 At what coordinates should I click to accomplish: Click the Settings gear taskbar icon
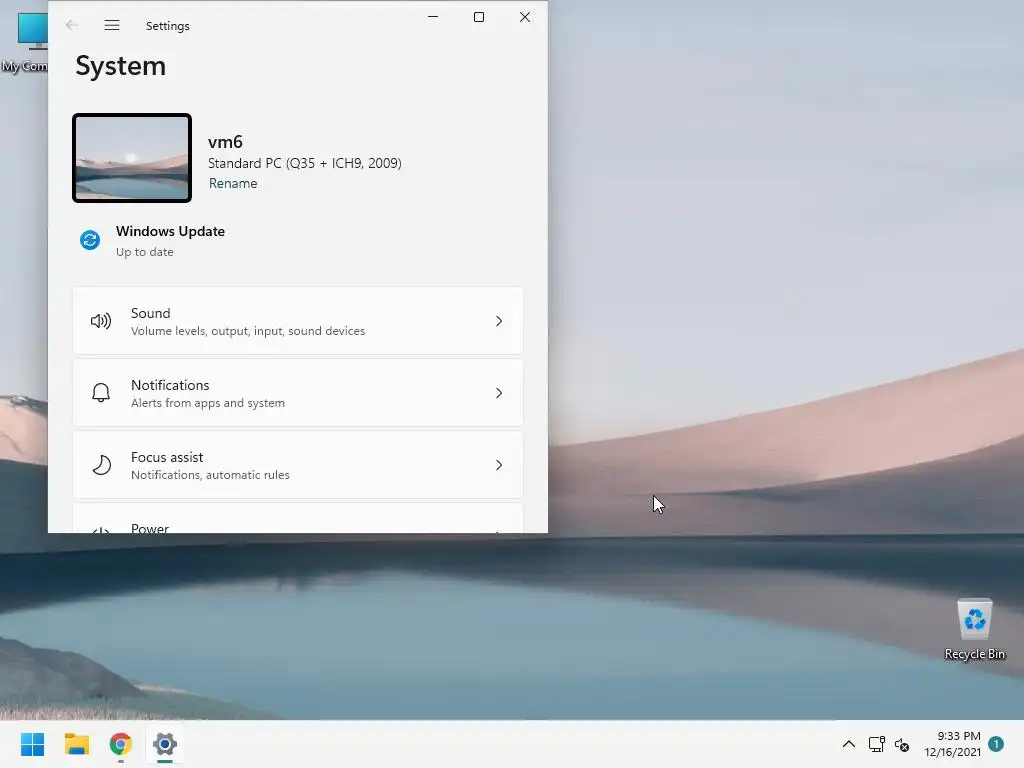165,744
